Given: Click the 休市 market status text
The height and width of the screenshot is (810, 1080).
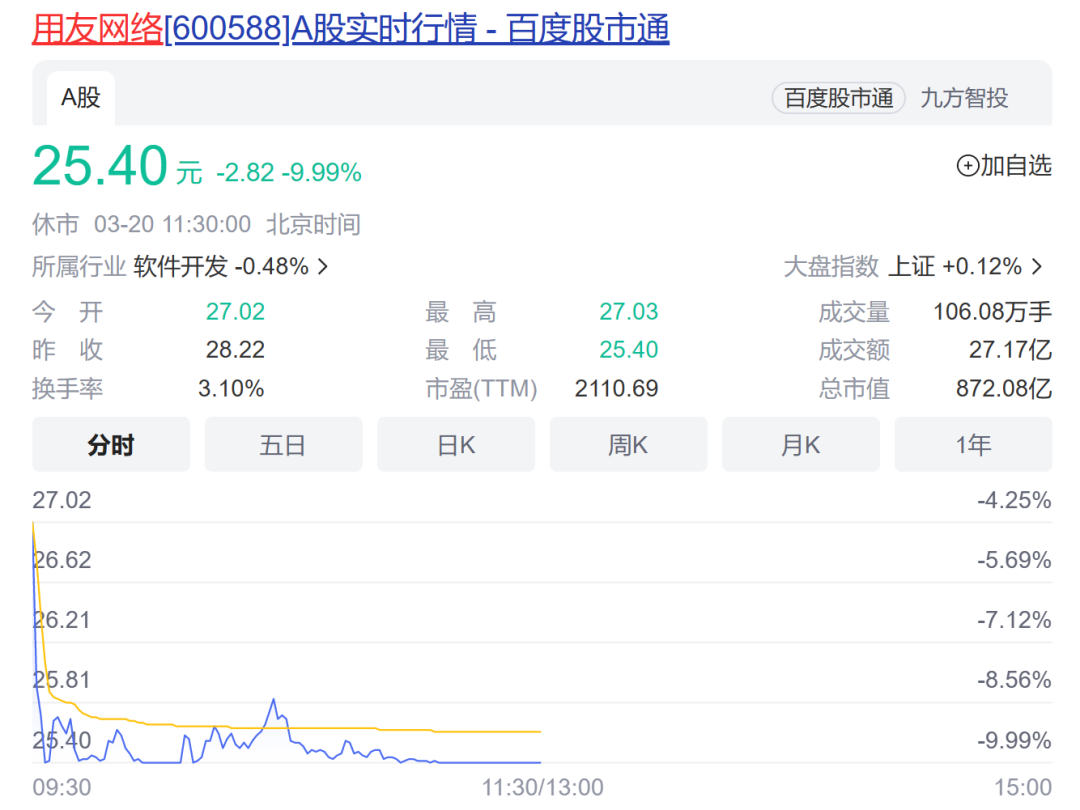Looking at the screenshot, I should 55,225.
